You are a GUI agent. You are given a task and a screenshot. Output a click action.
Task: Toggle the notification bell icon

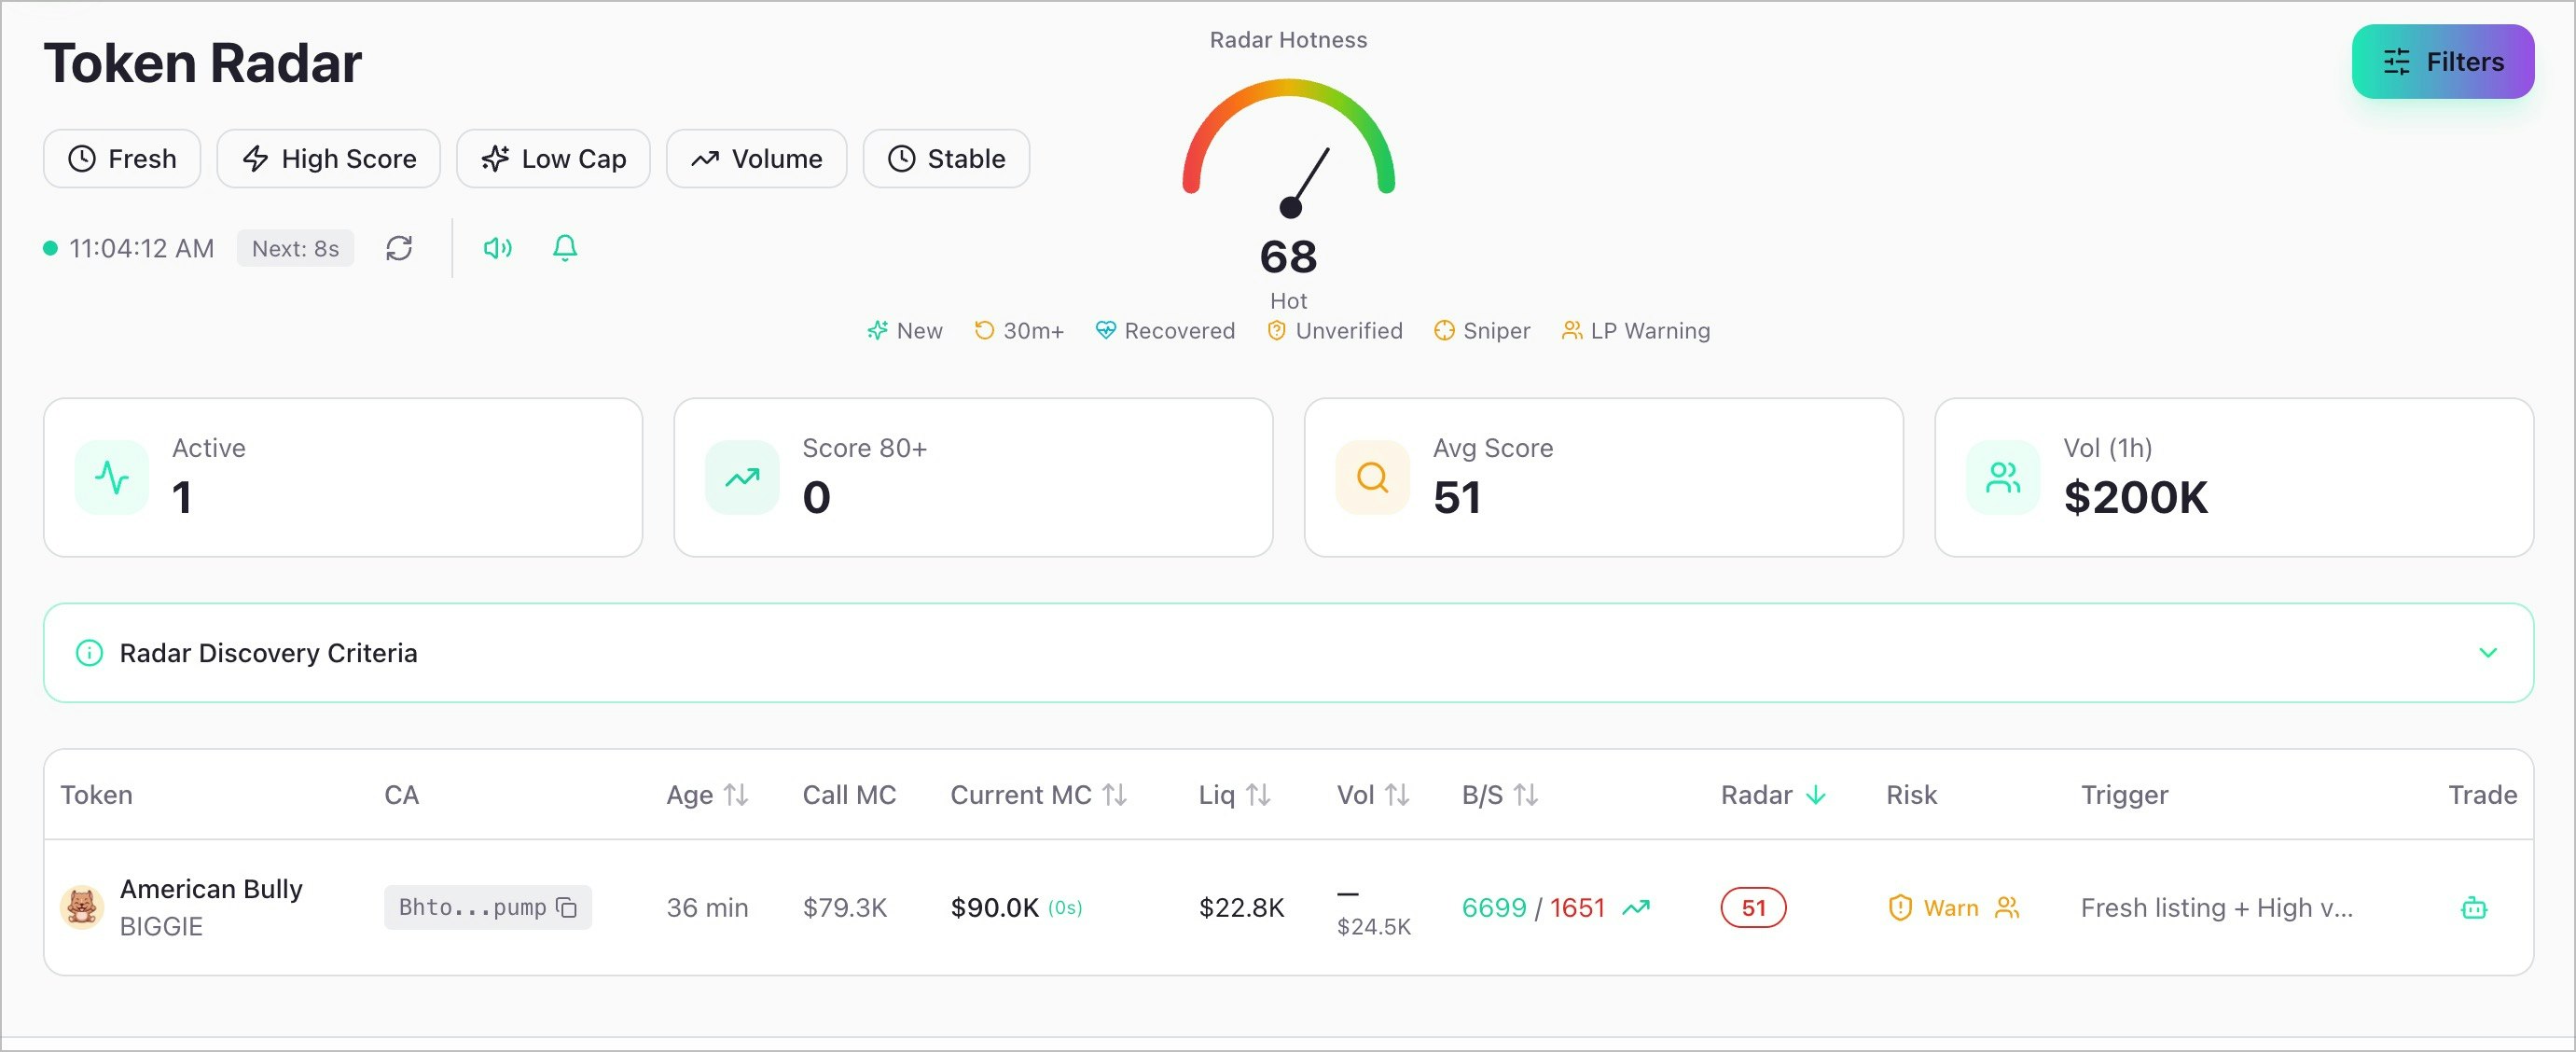coord(565,248)
